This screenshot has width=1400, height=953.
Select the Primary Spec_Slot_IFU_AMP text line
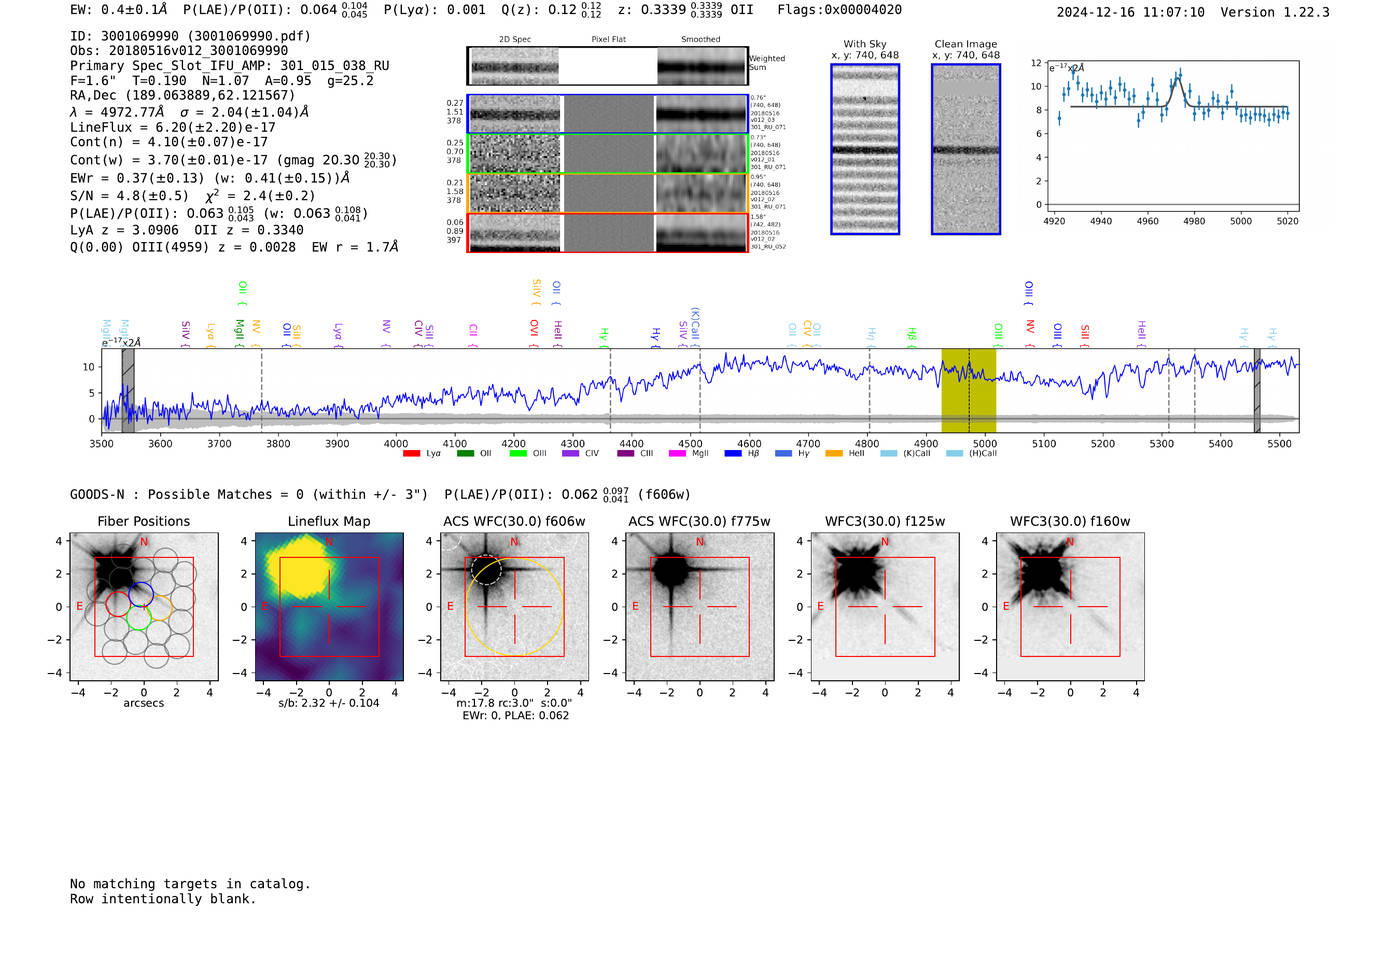coord(230,66)
